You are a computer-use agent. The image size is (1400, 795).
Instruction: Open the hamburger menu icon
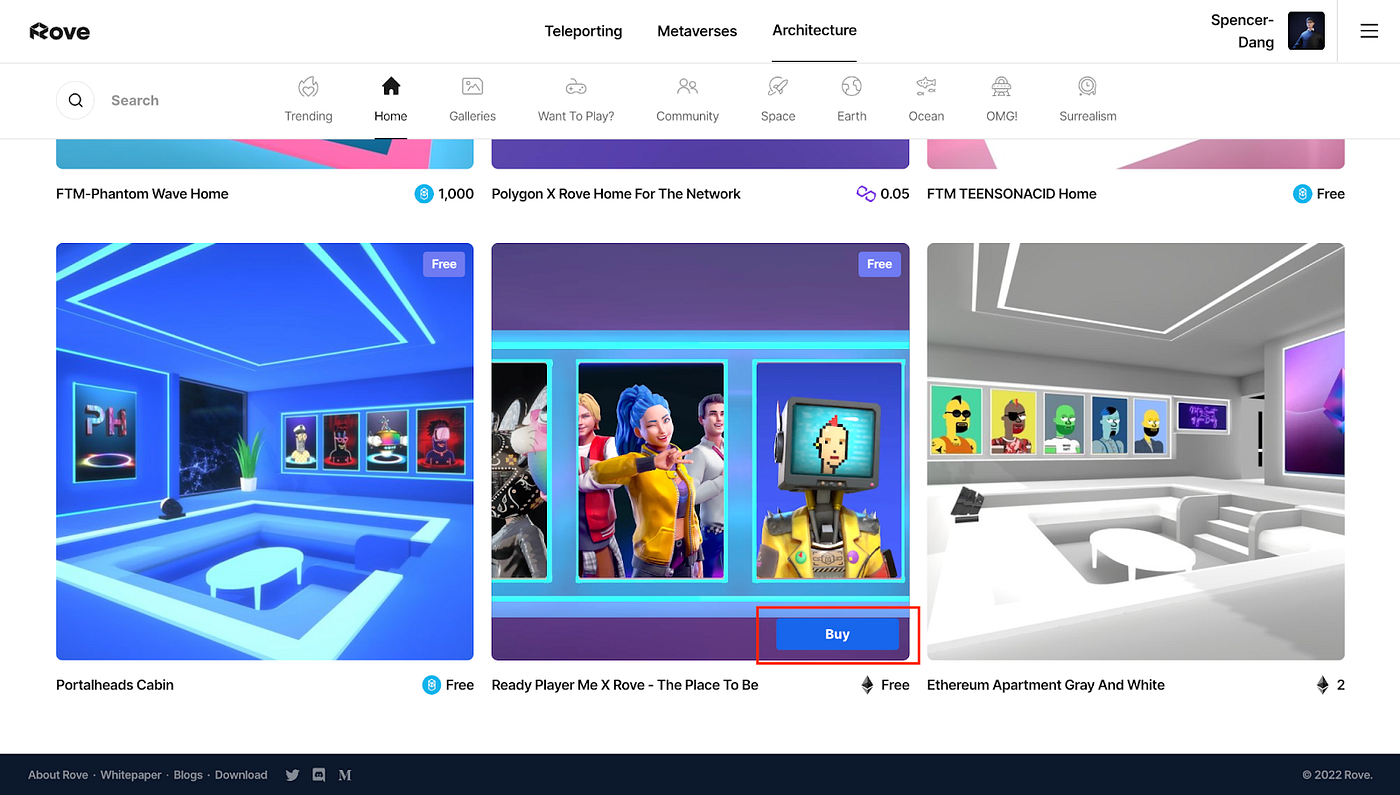[x=1369, y=31]
